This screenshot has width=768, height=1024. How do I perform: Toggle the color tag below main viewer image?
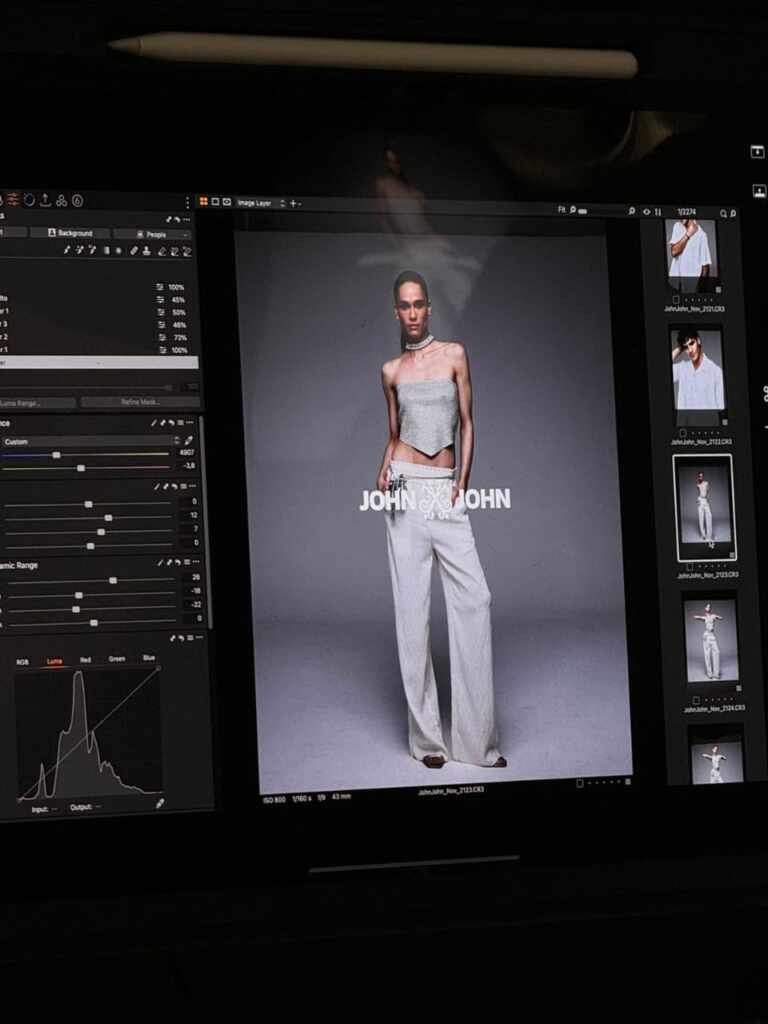[x=628, y=782]
